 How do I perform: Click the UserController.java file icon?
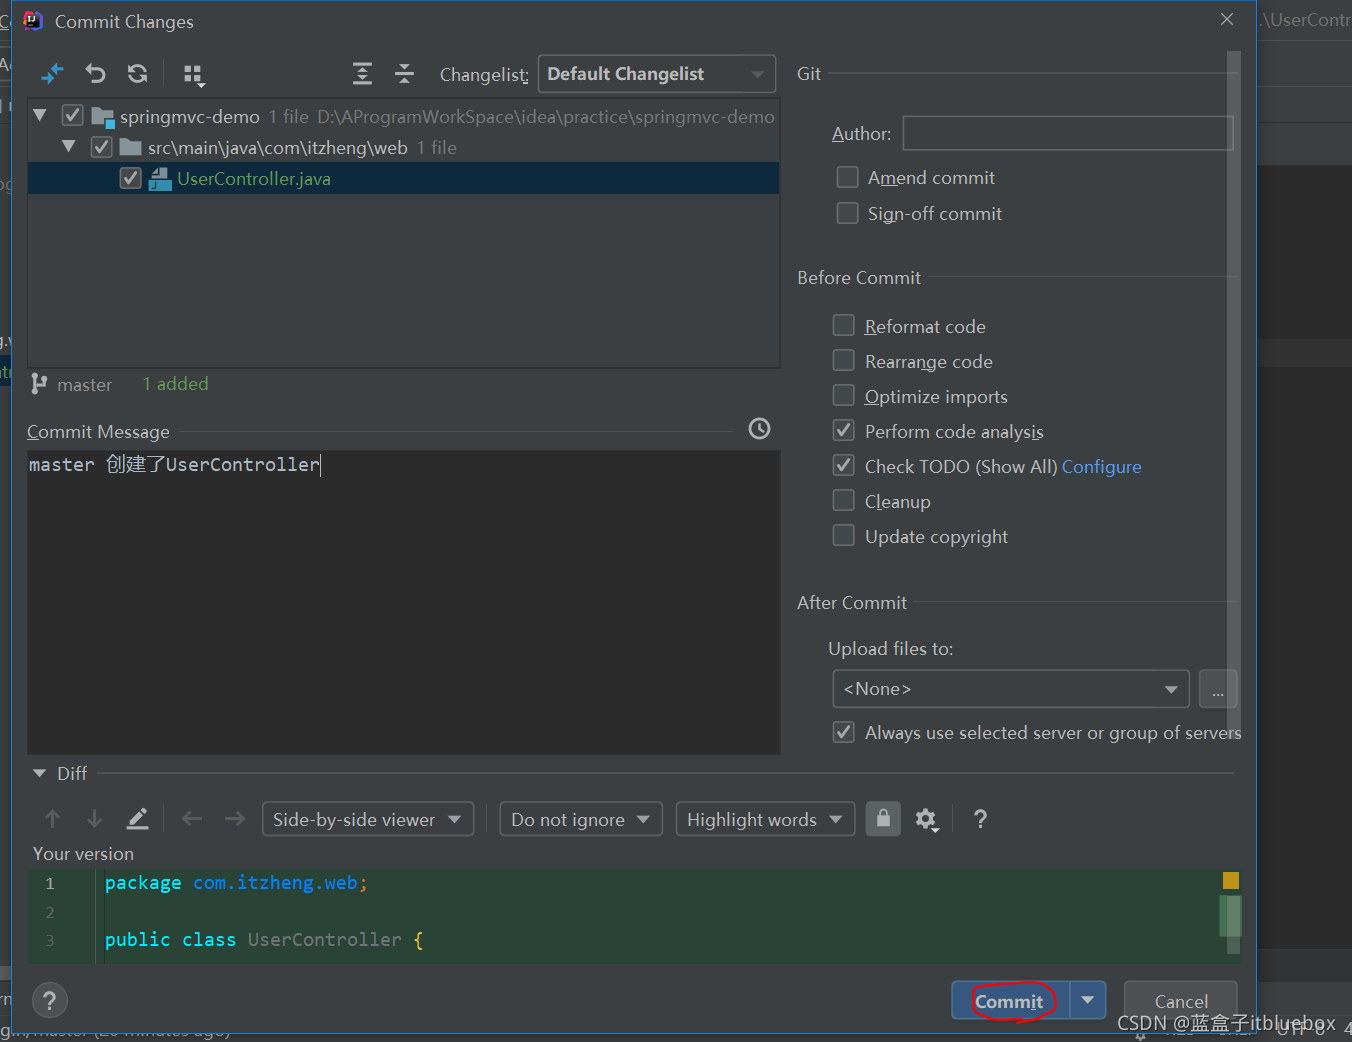[x=160, y=179]
